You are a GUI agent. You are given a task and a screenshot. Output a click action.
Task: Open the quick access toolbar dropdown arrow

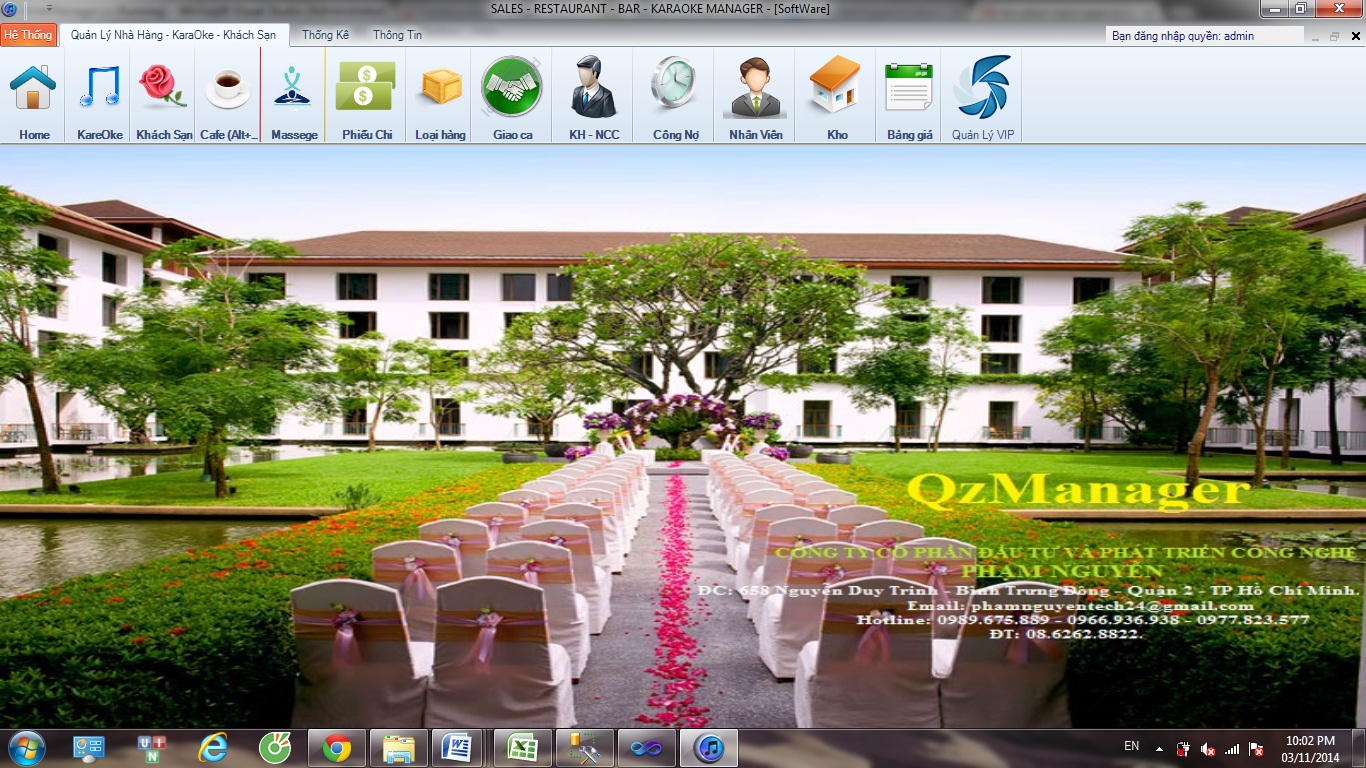pos(49,9)
